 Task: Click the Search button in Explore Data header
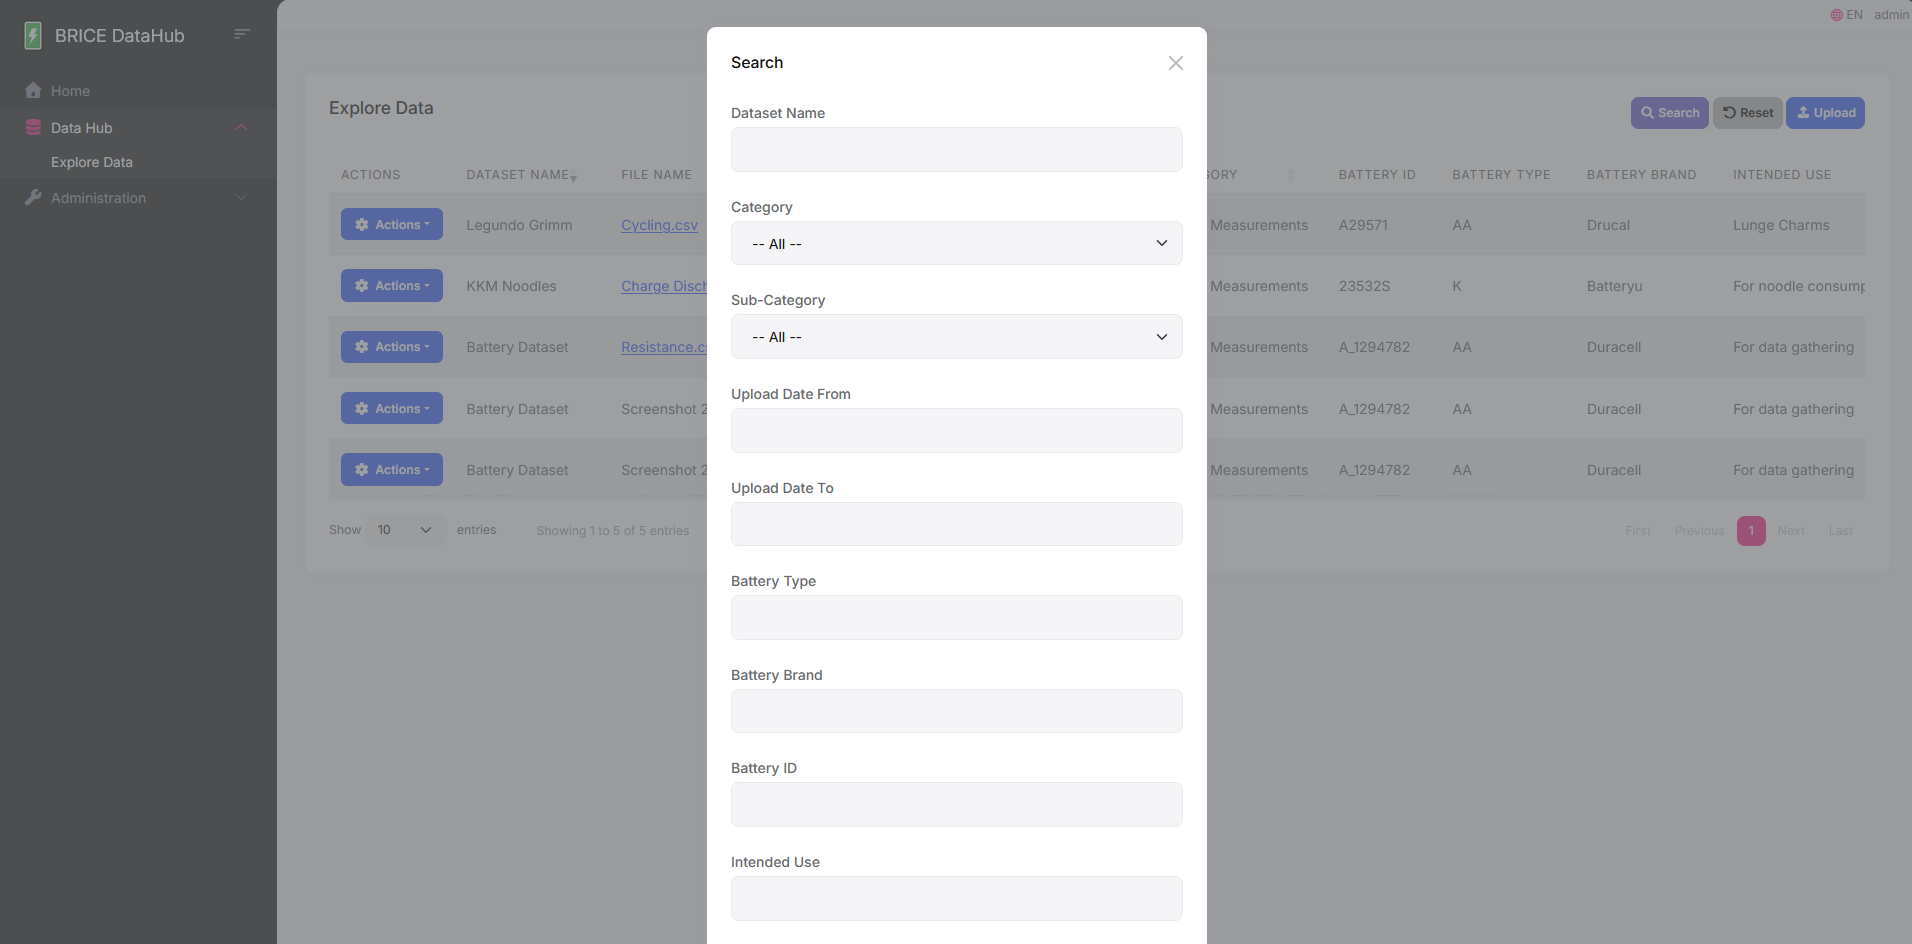(1669, 113)
